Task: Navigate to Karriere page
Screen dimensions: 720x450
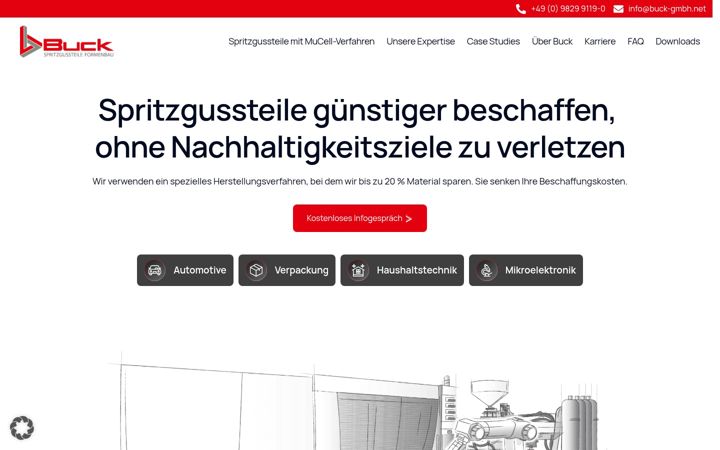Action: tap(600, 41)
